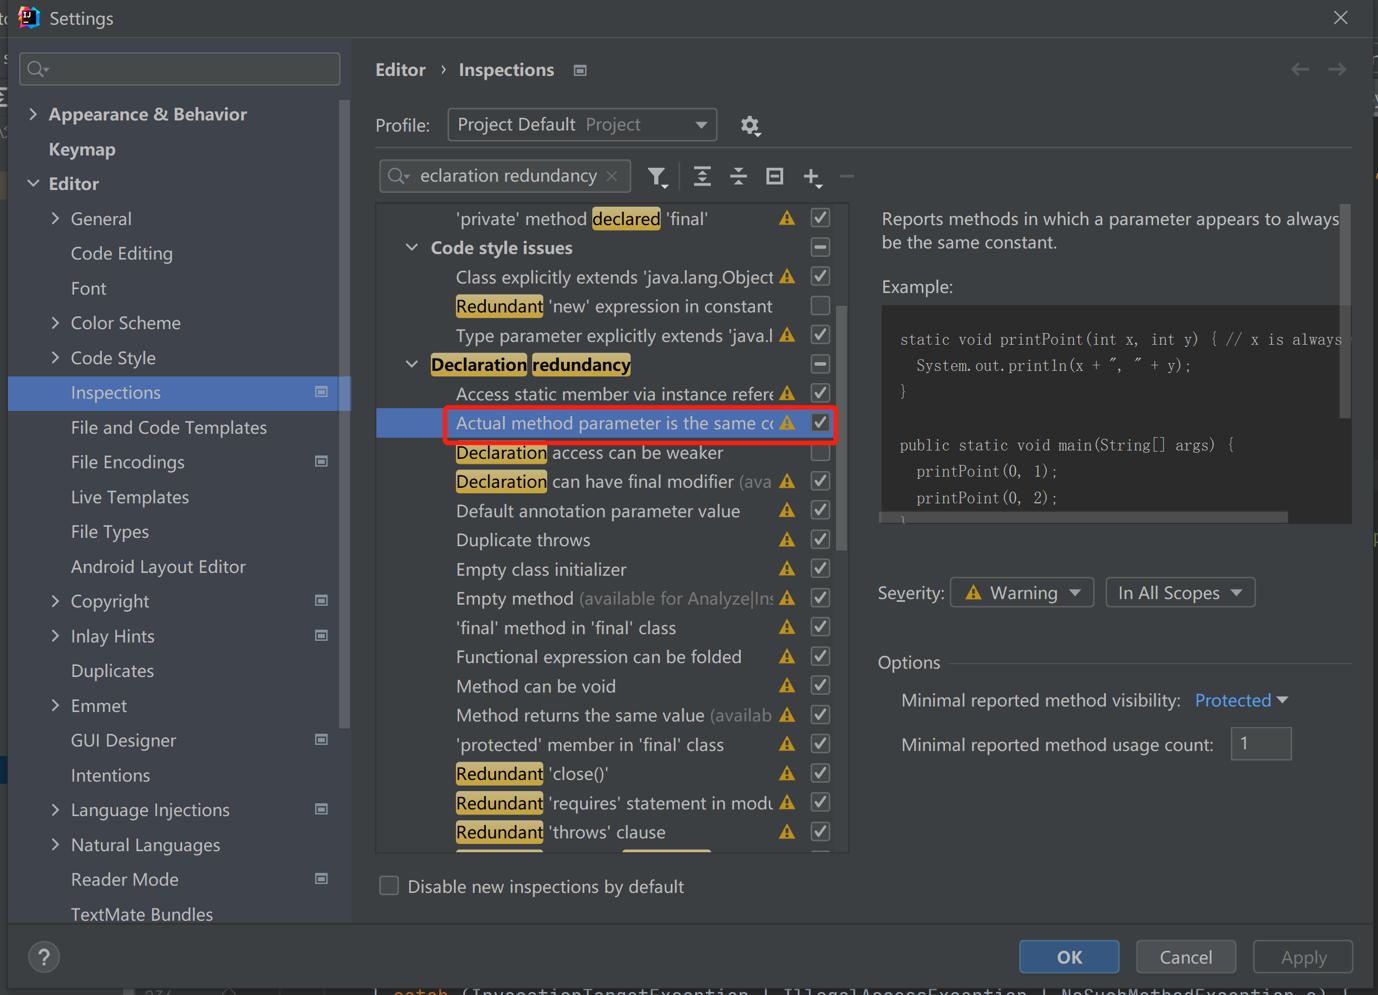Image resolution: width=1378 pixels, height=995 pixels.
Task: Clear the inspections search field
Action: click(x=611, y=175)
